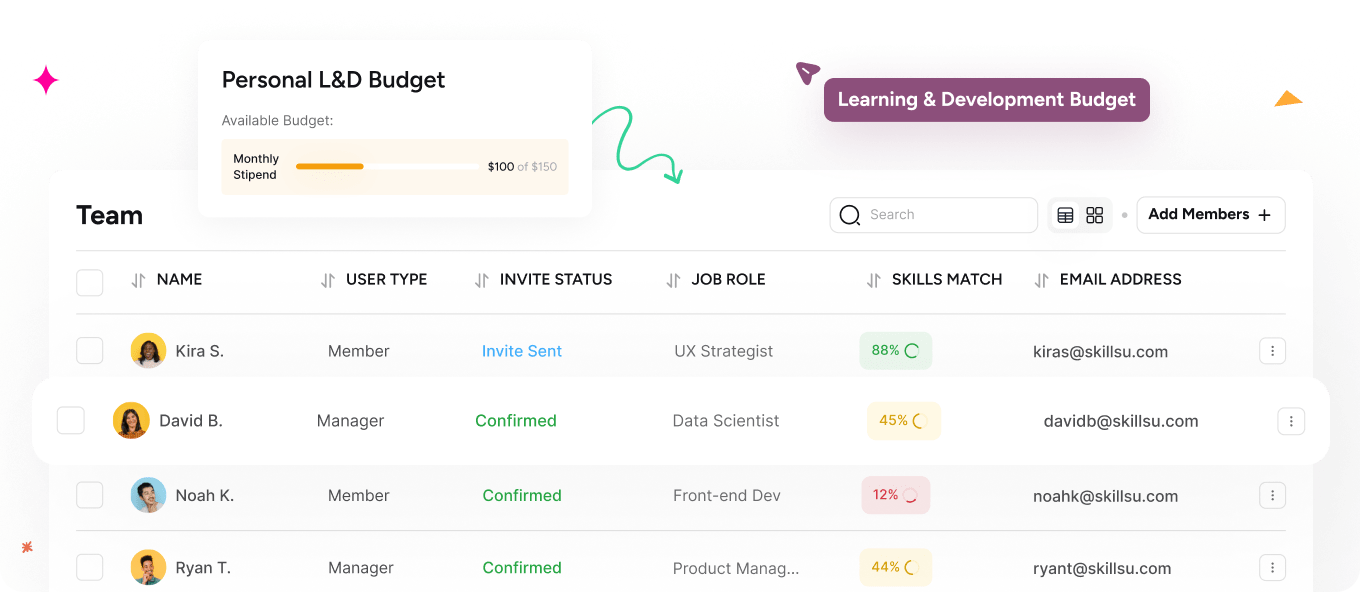The height and width of the screenshot is (592, 1360).
Task: Click the Invite Sent link for Kira
Action: [522, 351]
